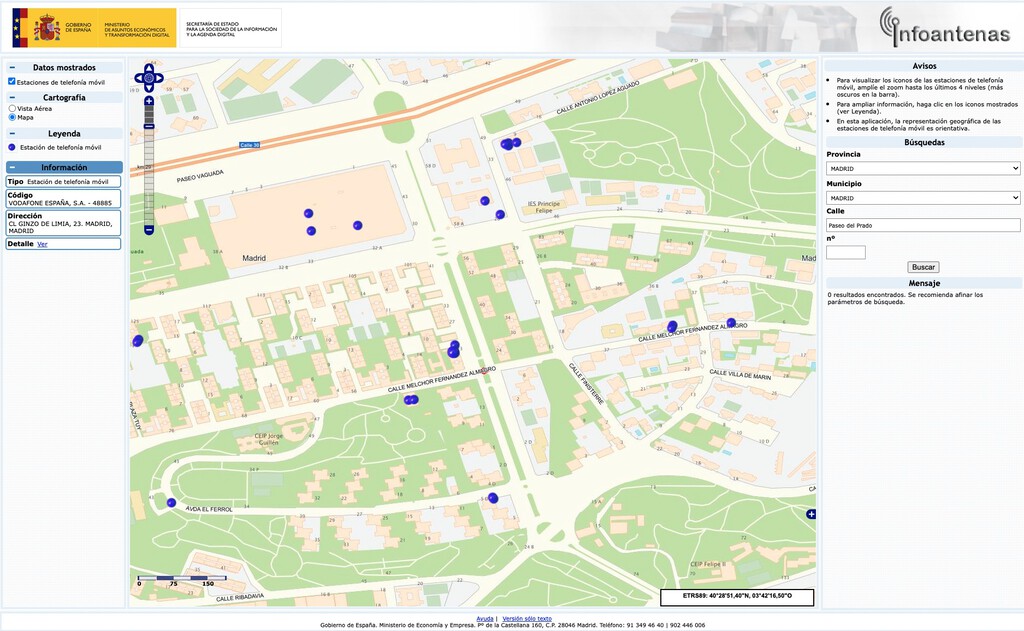Open the overview map plus icon

pyautogui.click(x=810, y=514)
